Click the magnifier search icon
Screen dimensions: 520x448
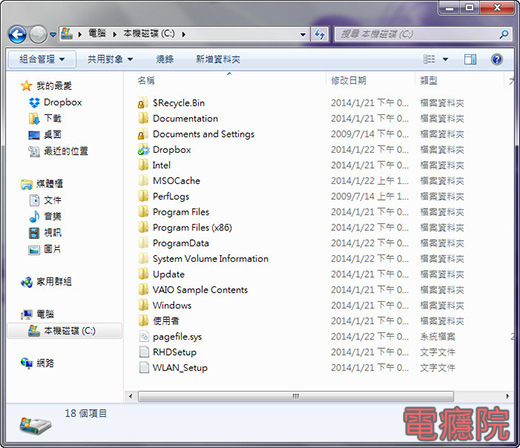(504, 34)
